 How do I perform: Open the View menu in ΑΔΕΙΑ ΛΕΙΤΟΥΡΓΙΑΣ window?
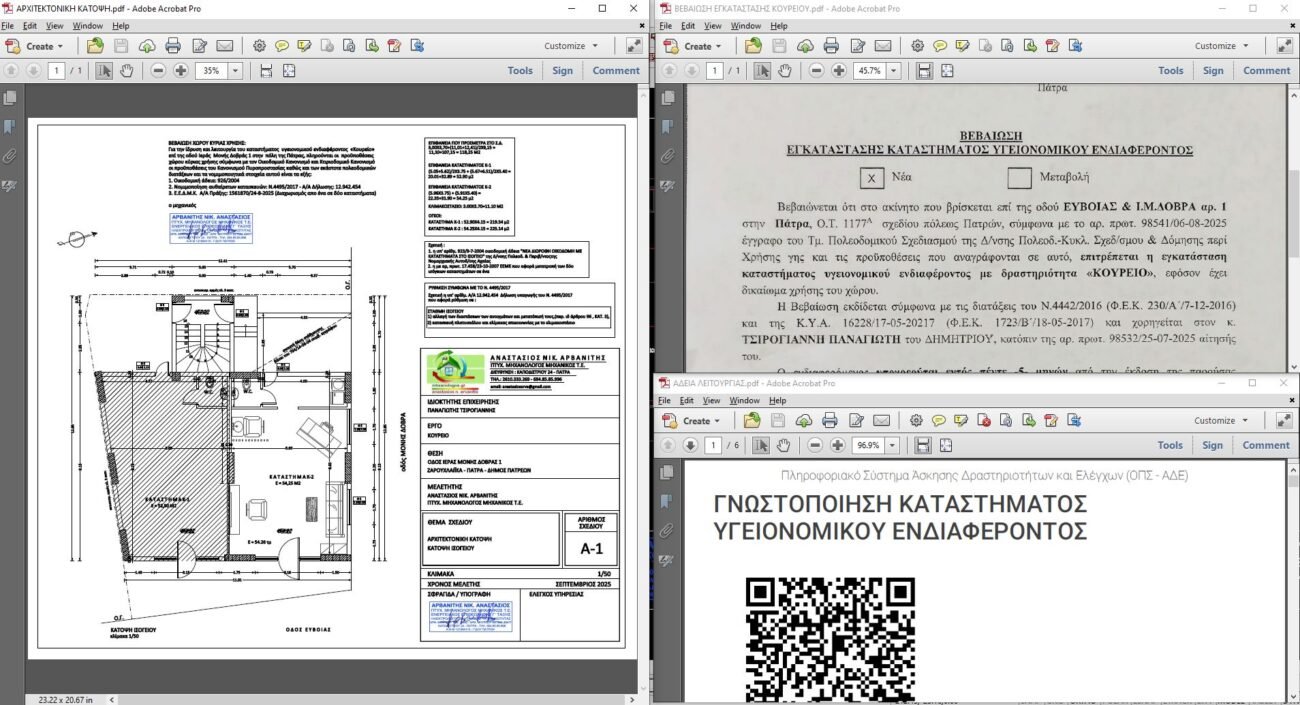click(715, 400)
